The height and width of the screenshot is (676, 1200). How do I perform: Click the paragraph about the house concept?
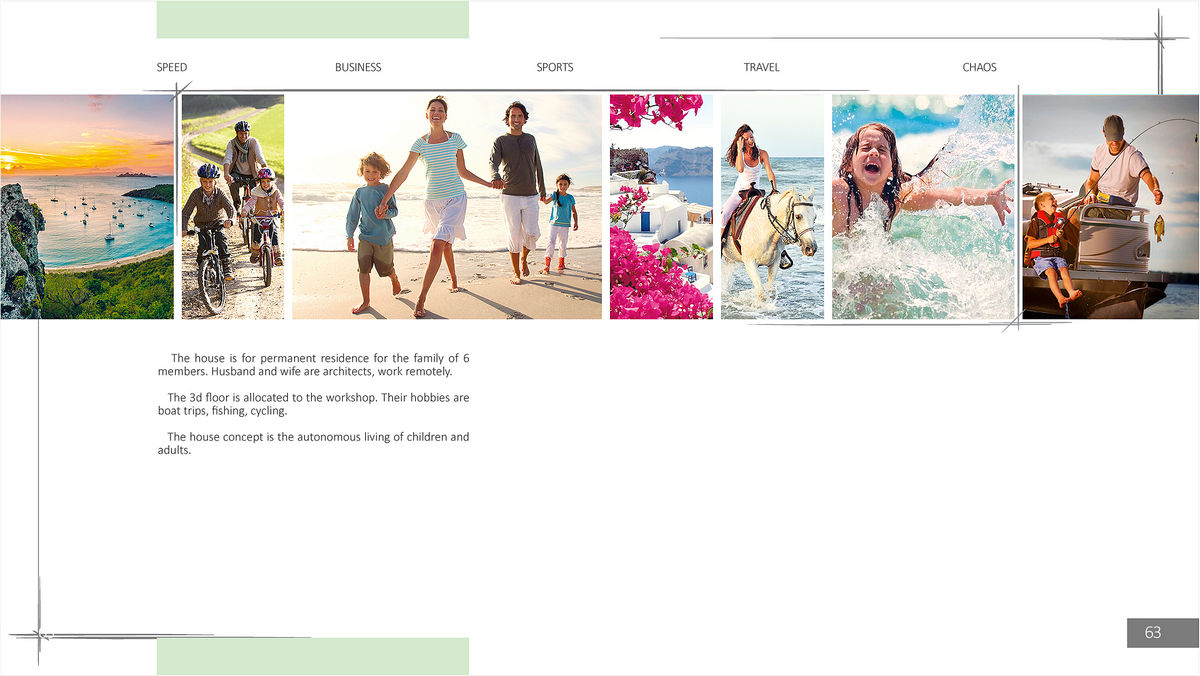(314, 444)
